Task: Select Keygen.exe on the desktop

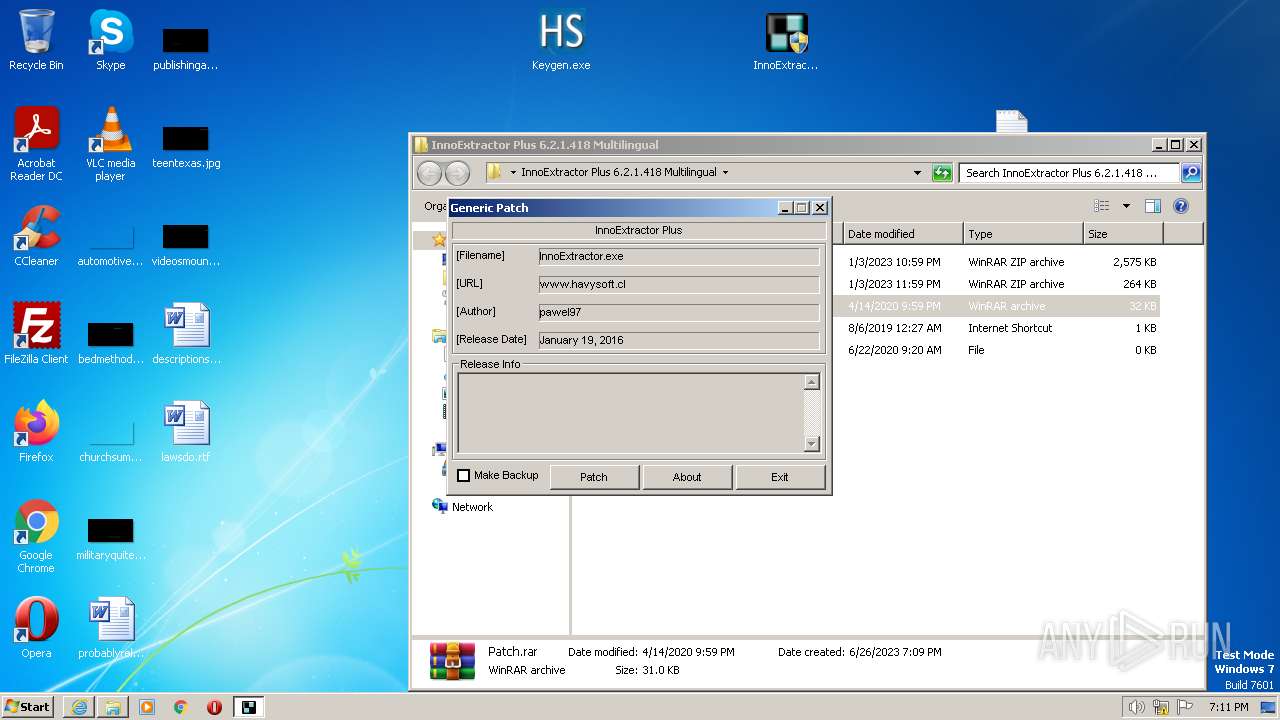Action: [561, 41]
